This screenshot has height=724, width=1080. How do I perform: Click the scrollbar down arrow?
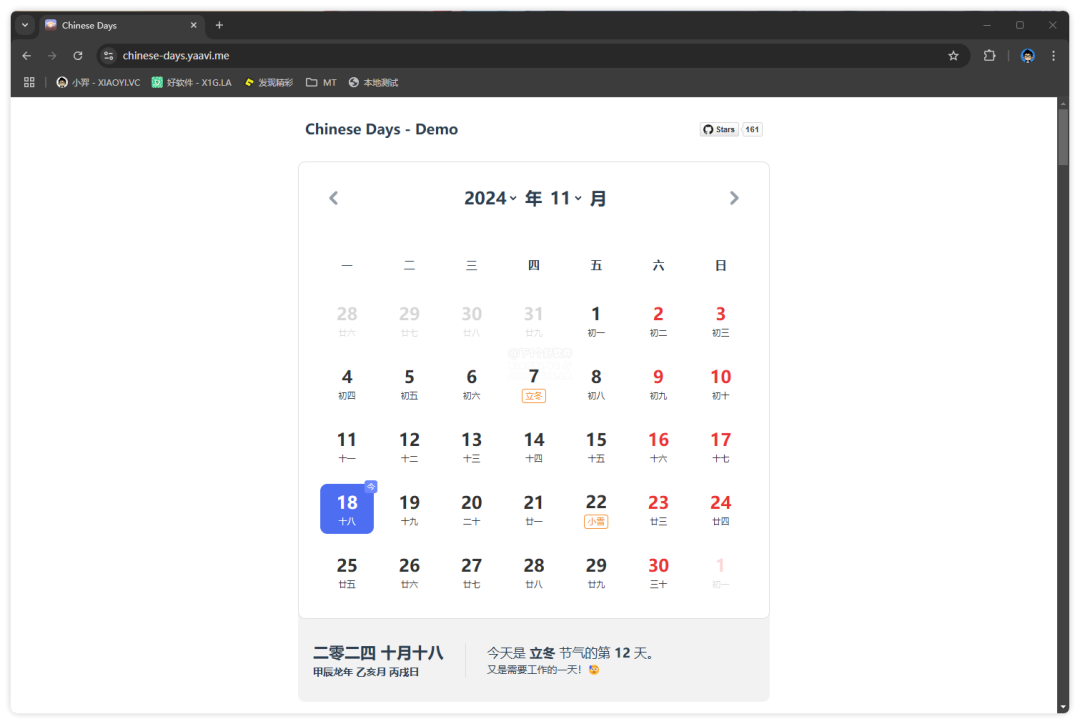(x=1063, y=707)
